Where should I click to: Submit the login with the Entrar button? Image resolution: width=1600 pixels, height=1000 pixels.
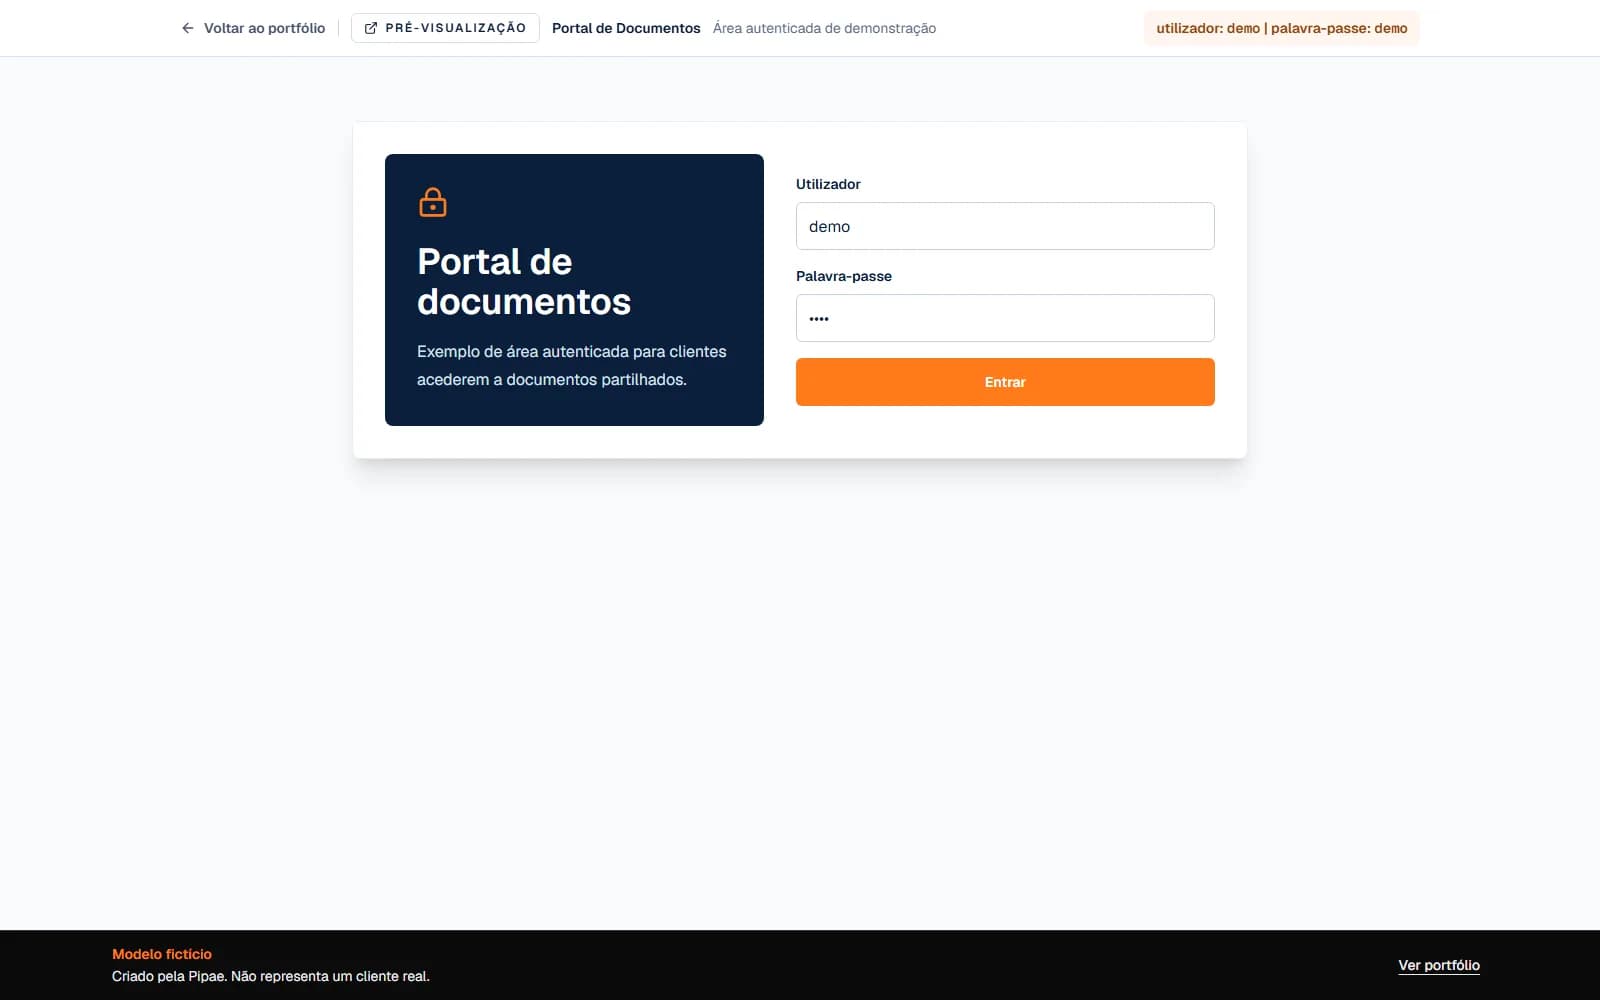click(x=1005, y=382)
